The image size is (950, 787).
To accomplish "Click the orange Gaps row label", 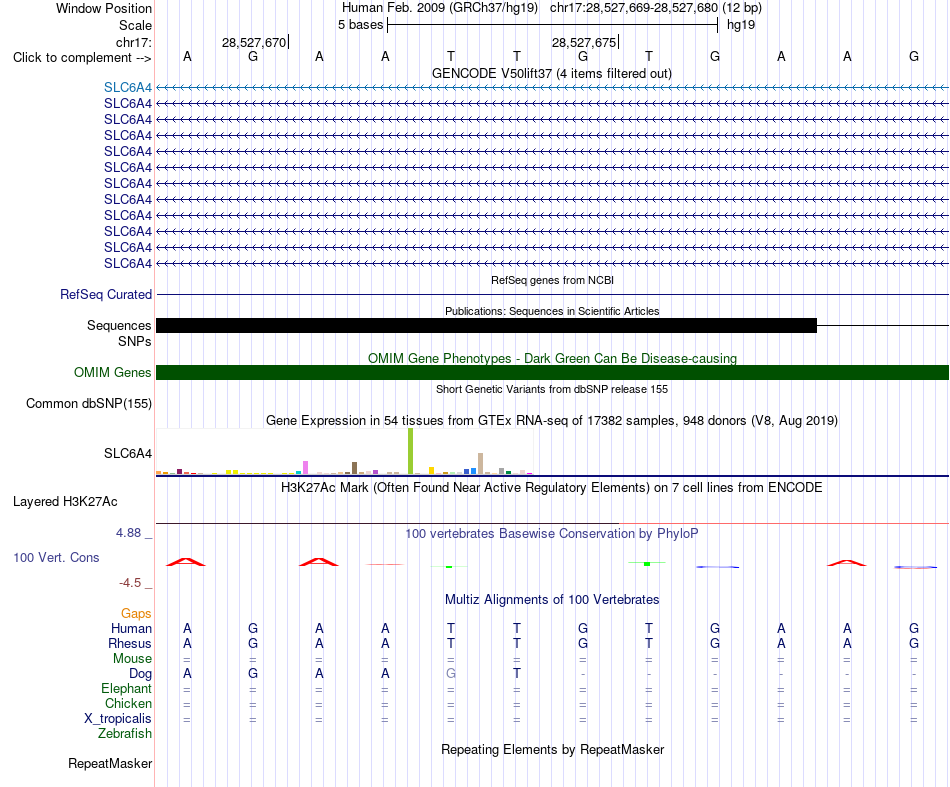I will [136, 614].
